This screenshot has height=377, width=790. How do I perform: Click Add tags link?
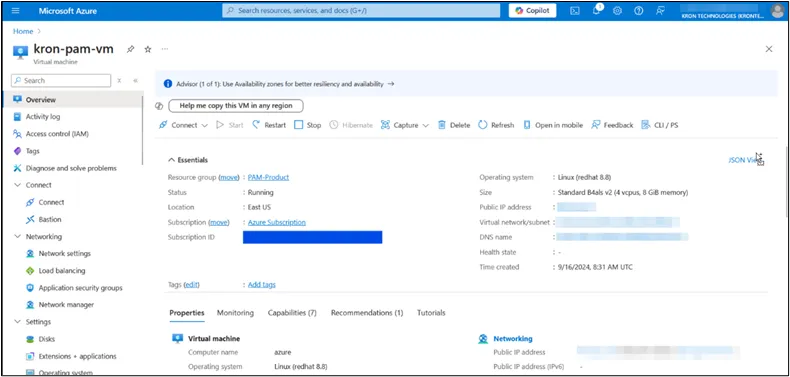261,285
